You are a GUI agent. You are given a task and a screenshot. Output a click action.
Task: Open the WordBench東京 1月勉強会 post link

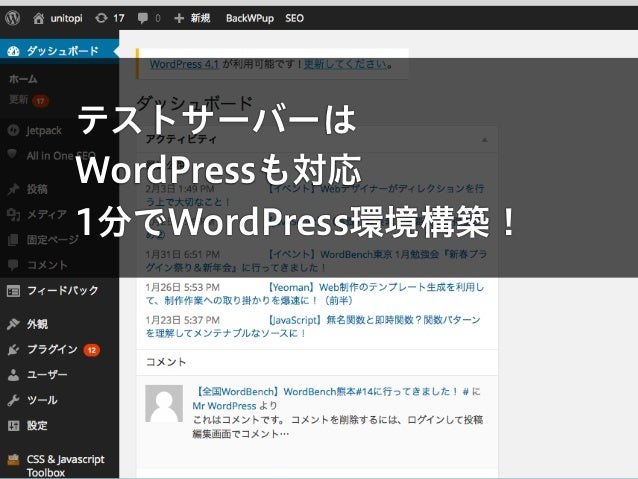point(316,261)
